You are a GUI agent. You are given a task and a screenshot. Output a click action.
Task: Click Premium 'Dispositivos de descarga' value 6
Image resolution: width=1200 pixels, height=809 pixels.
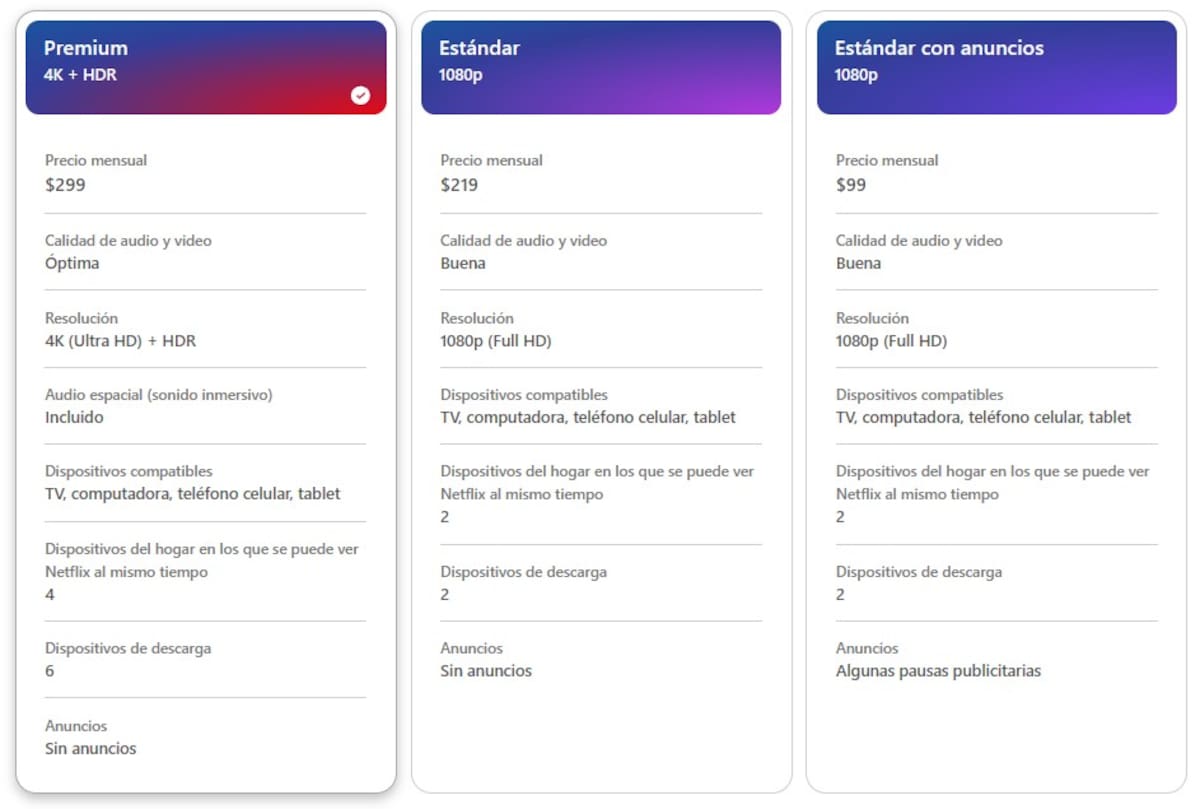50,671
